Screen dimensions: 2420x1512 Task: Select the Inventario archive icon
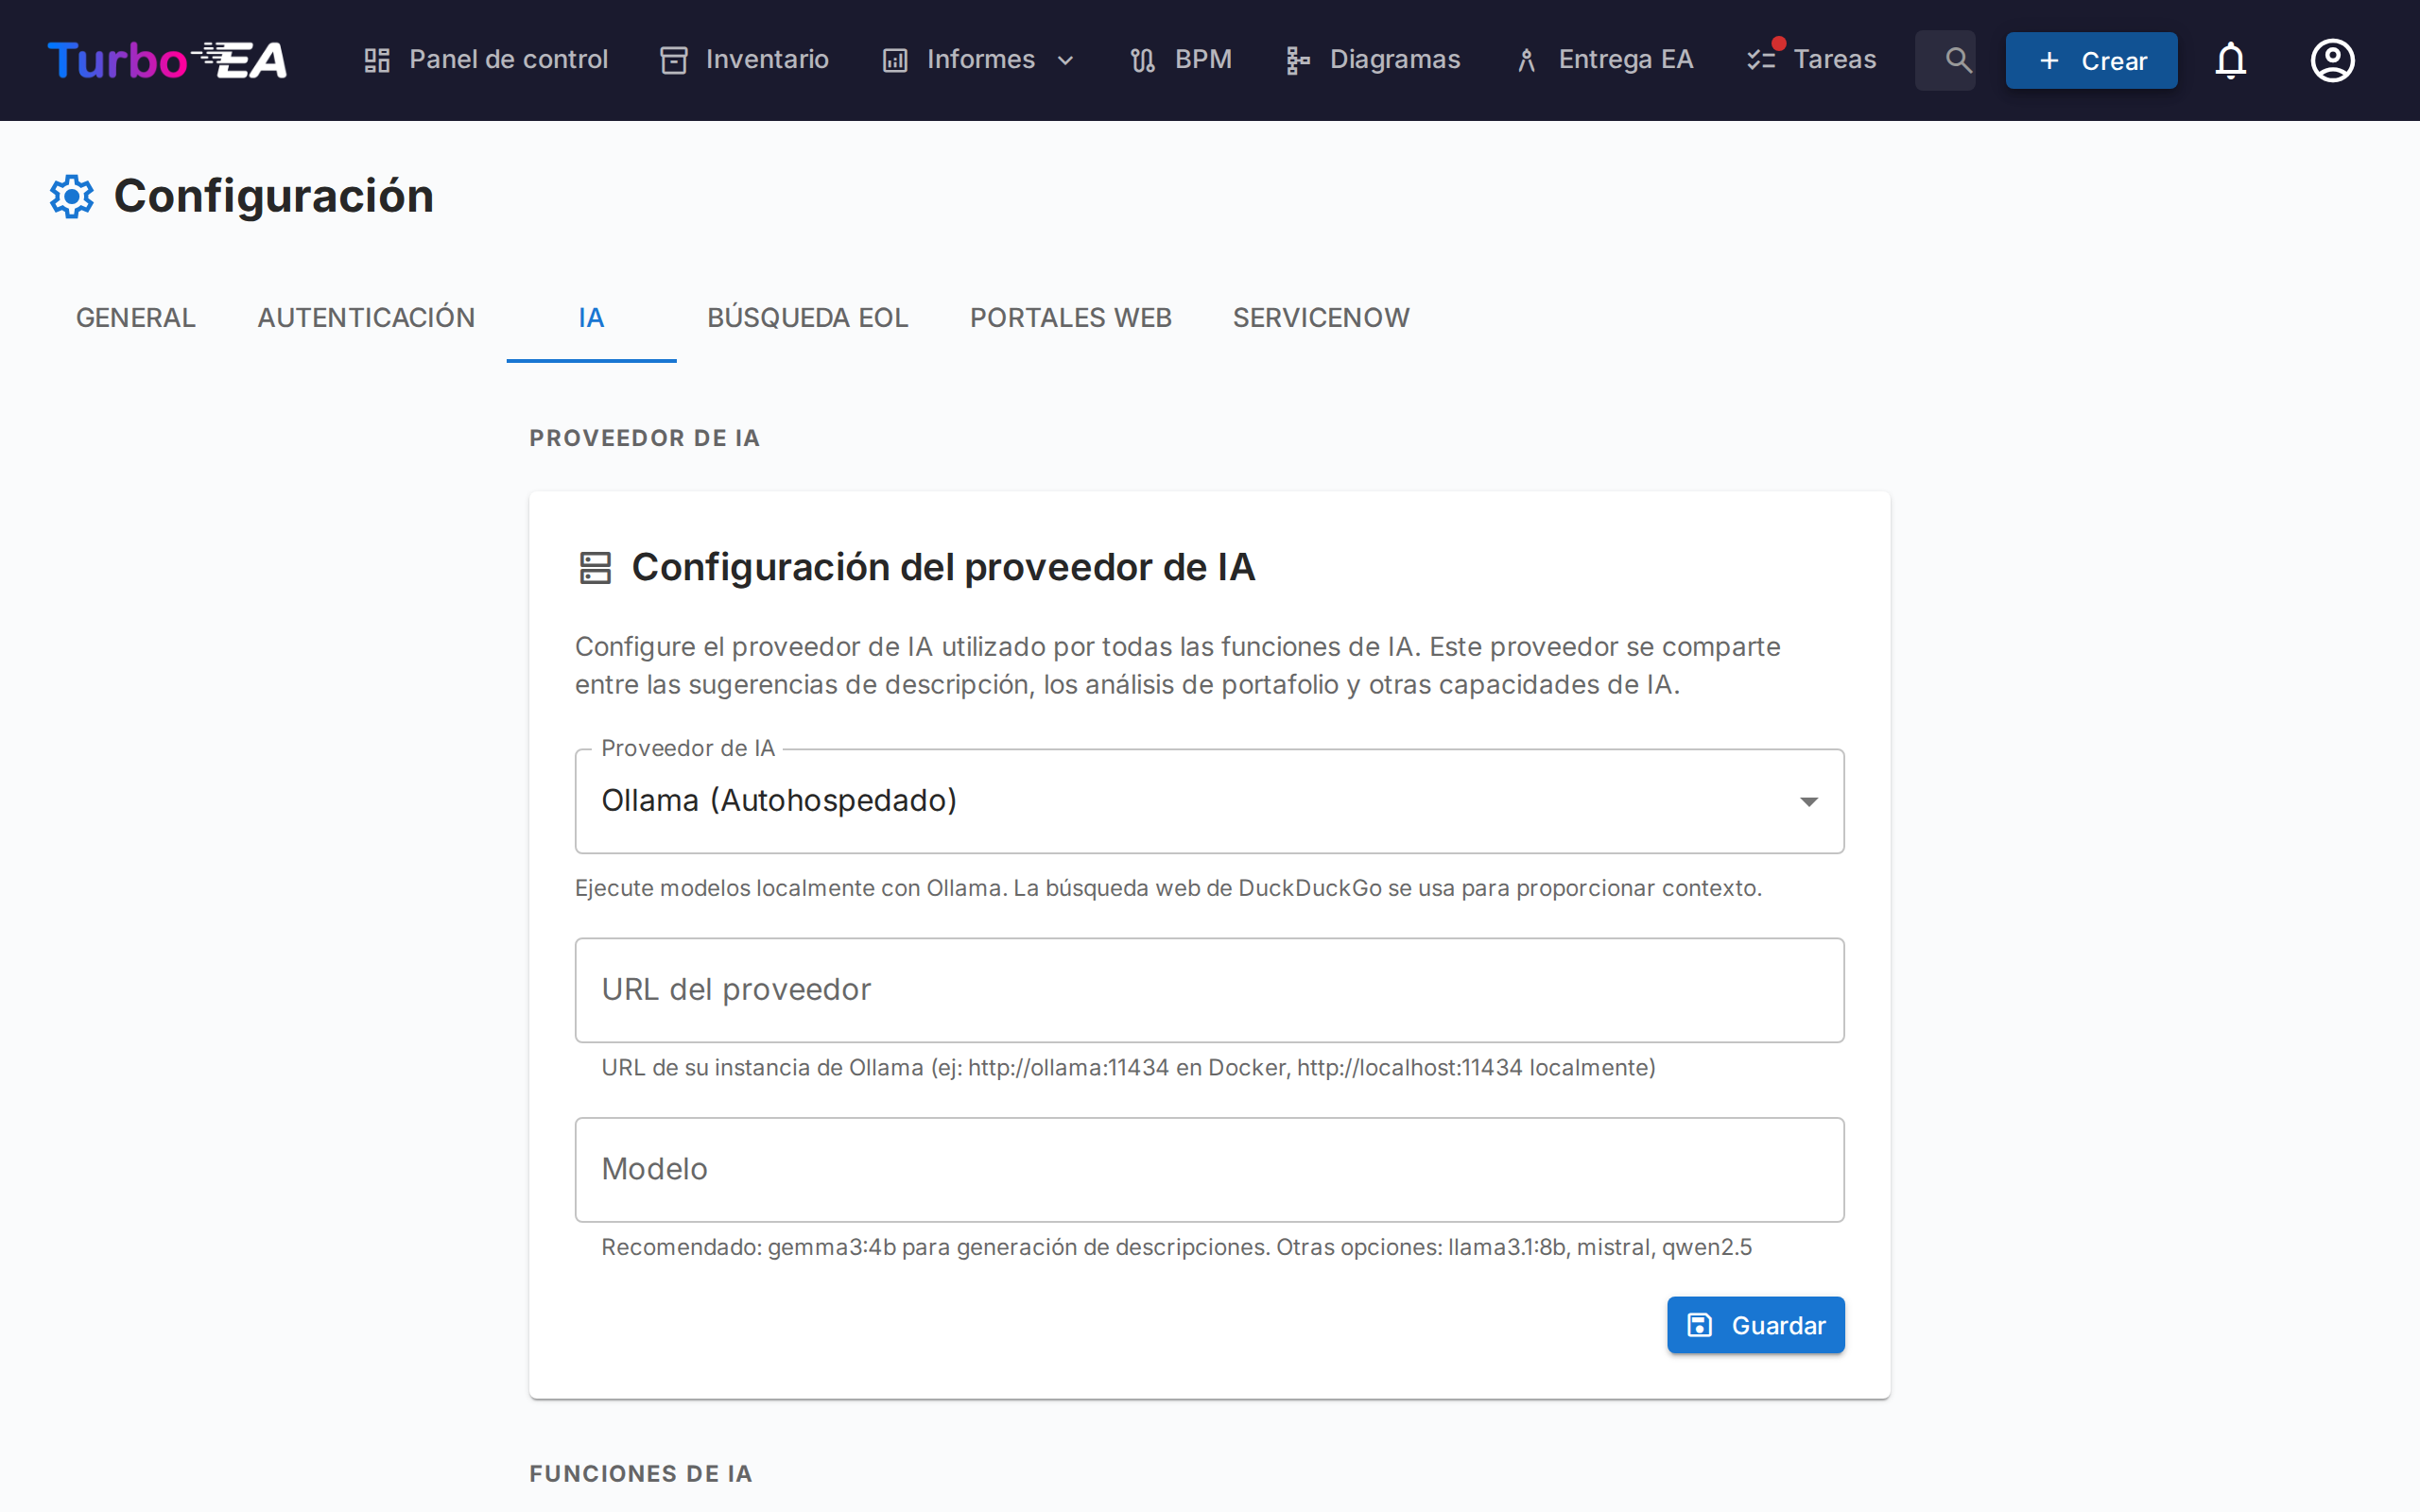pos(672,59)
